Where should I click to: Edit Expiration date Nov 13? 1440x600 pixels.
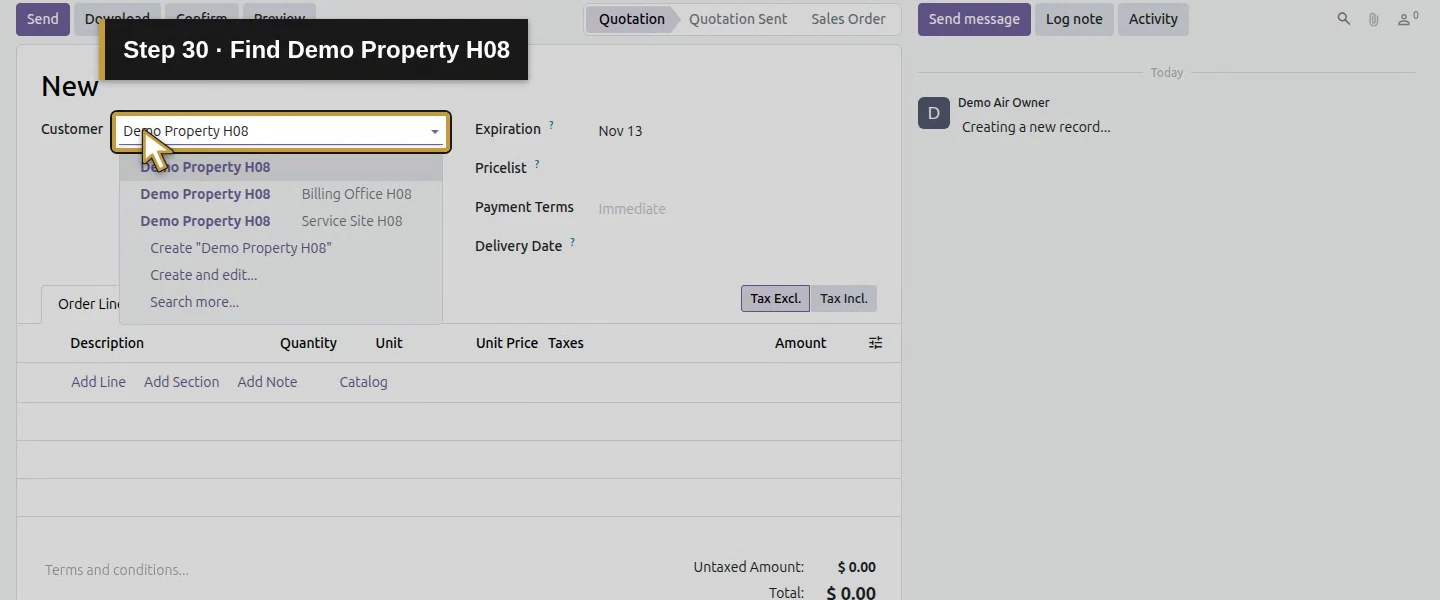pyautogui.click(x=620, y=131)
